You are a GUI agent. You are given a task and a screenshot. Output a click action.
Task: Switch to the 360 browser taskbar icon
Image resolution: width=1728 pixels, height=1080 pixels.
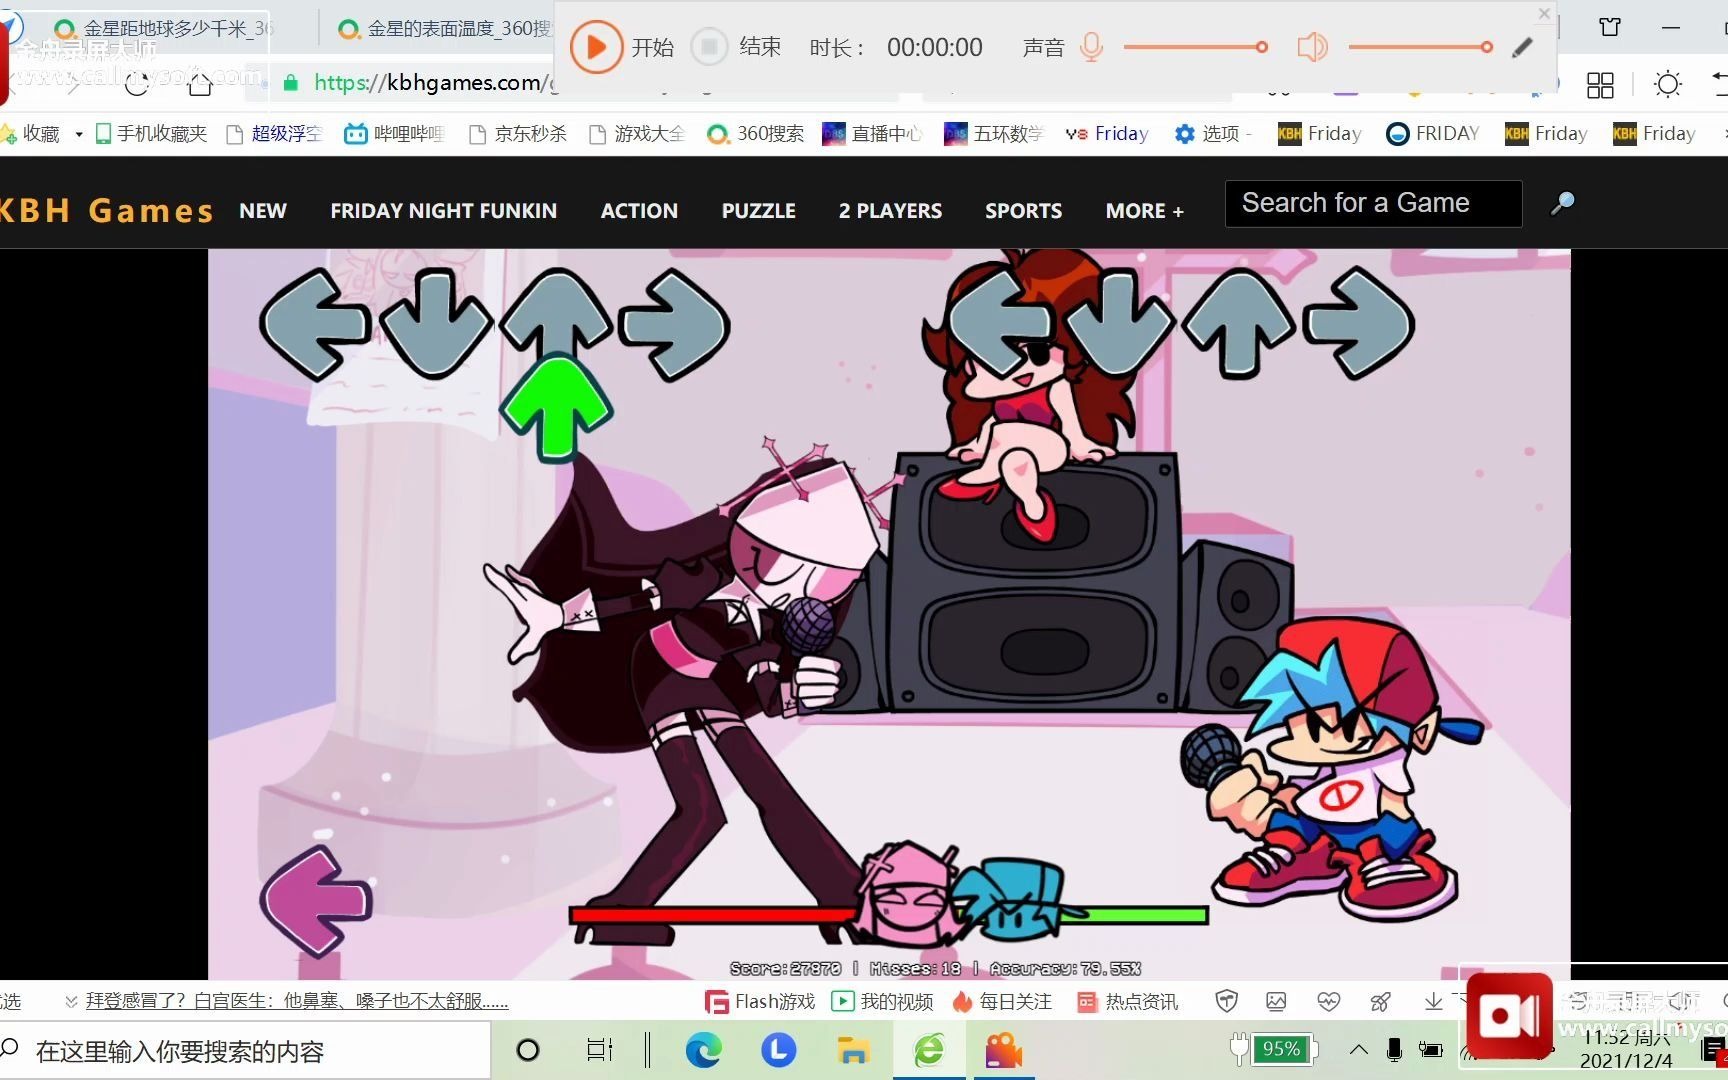click(929, 1050)
